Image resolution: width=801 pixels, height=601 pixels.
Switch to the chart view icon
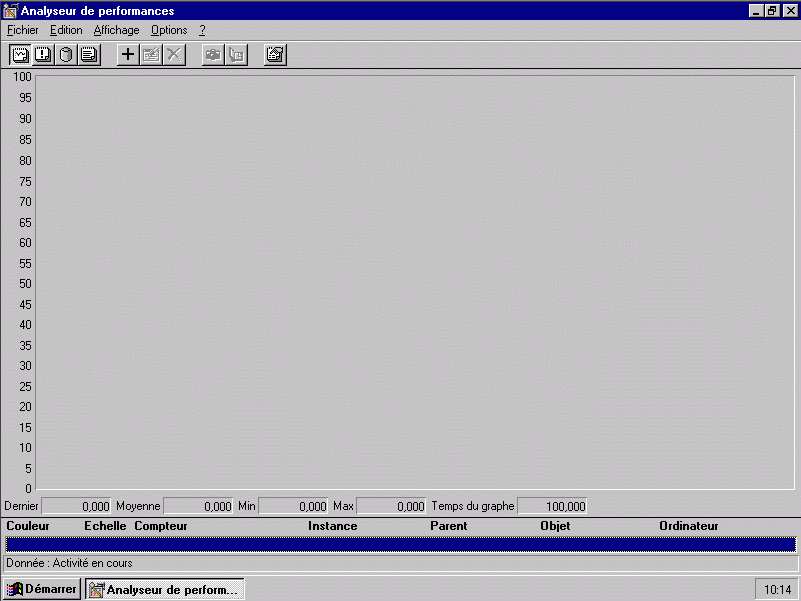(x=20, y=55)
